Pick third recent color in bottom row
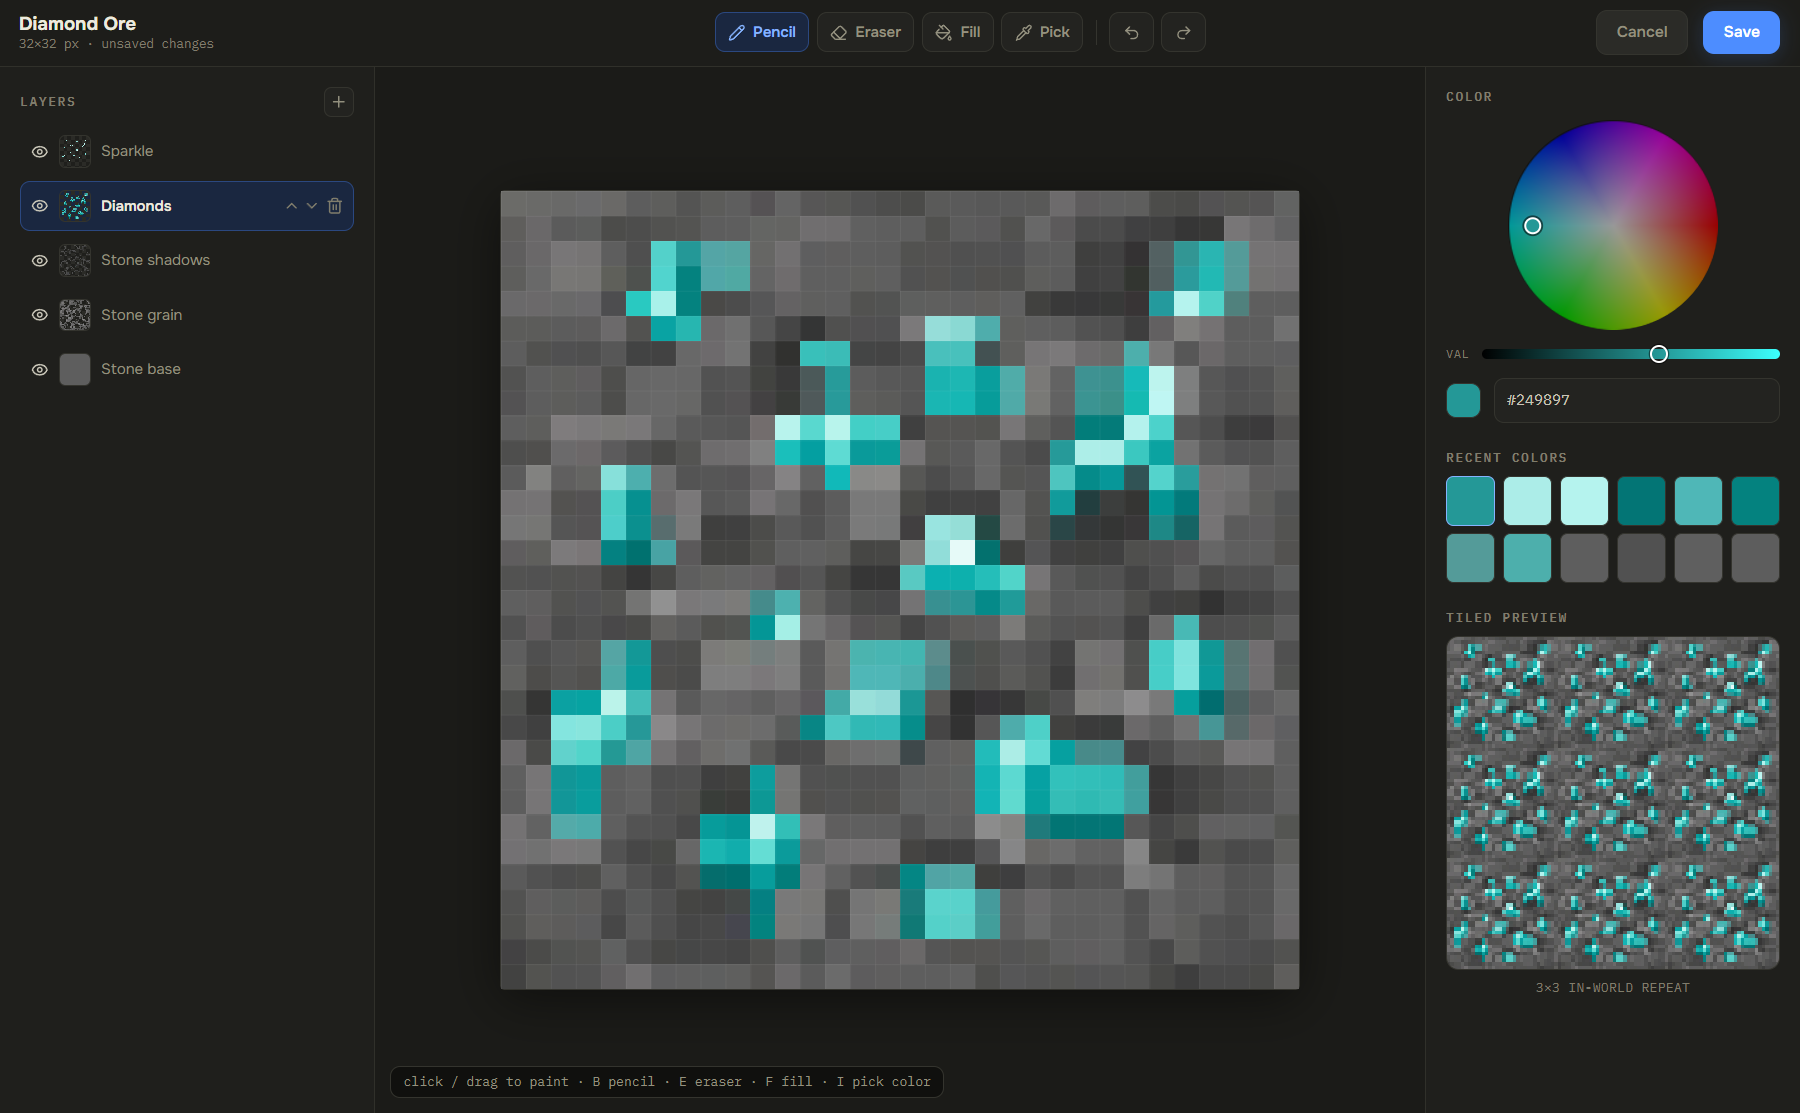Viewport: 1800px width, 1114px height. pyautogui.click(x=1584, y=558)
